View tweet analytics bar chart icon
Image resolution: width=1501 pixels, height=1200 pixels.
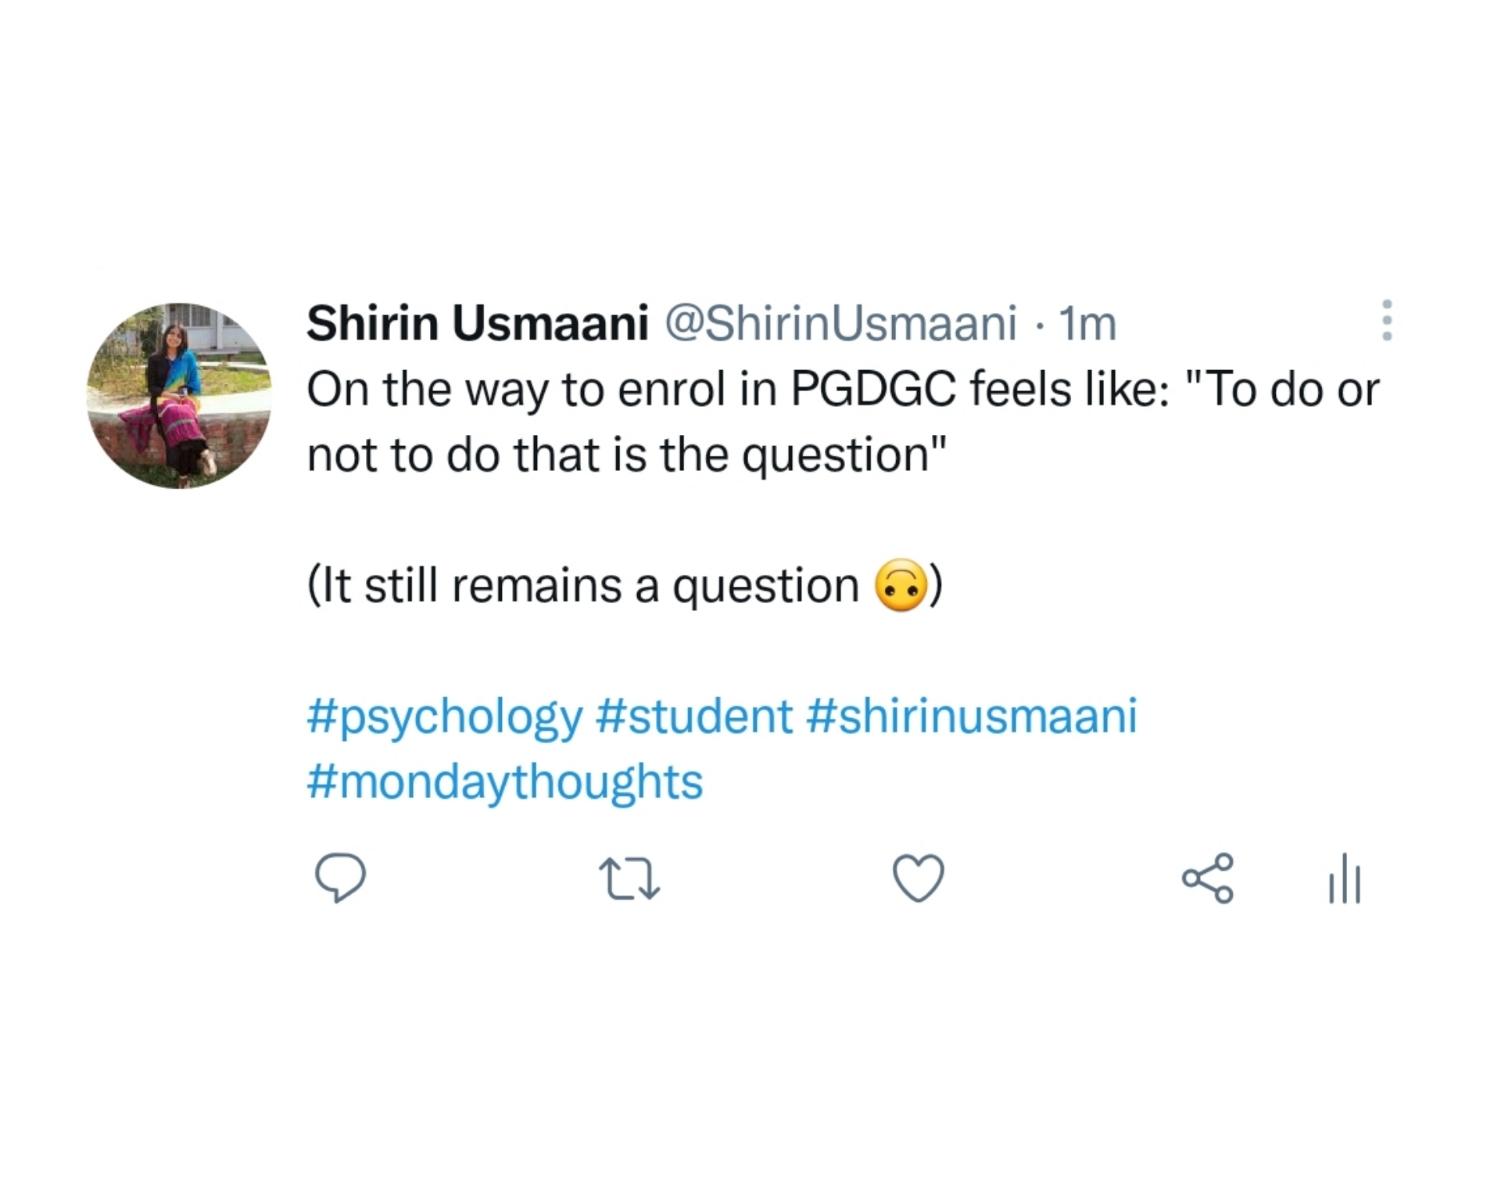point(1344,878)
